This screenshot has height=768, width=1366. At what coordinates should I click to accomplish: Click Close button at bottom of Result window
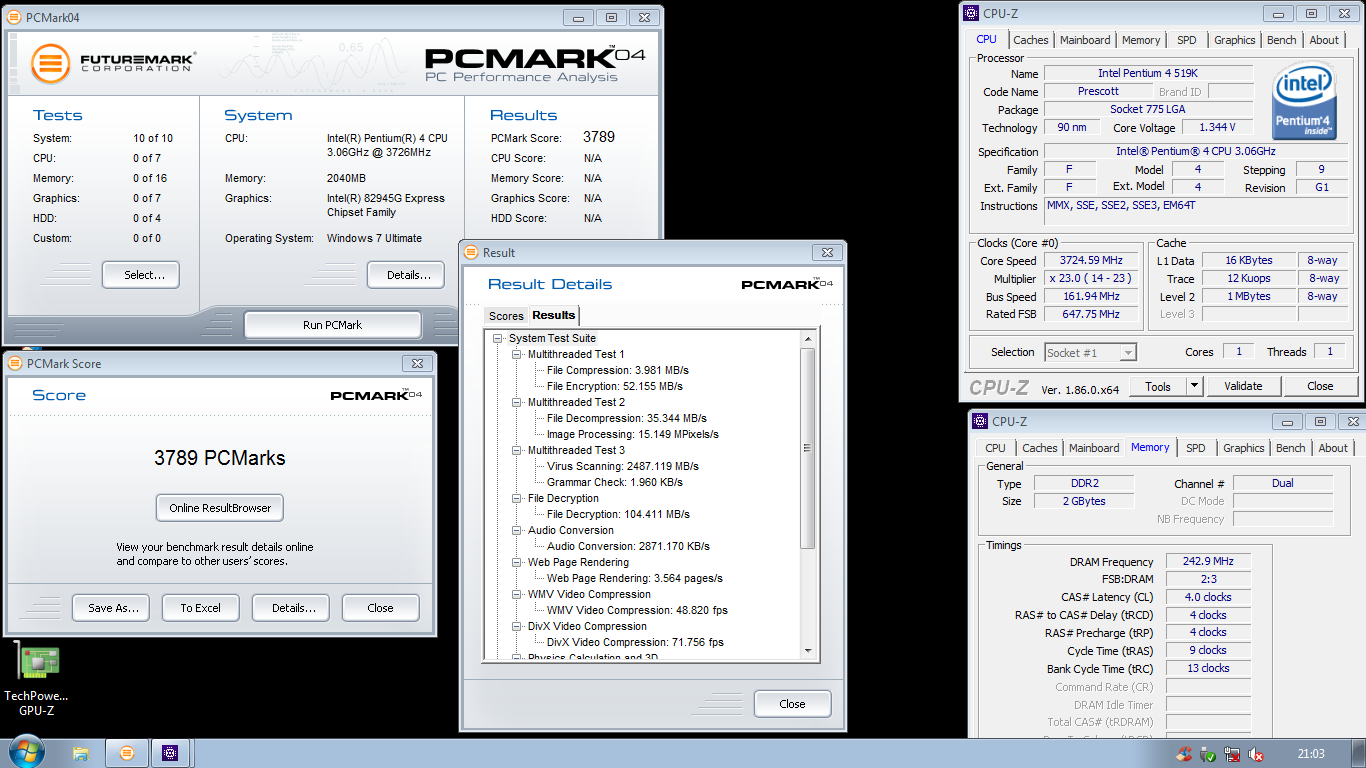pos(792,704)
